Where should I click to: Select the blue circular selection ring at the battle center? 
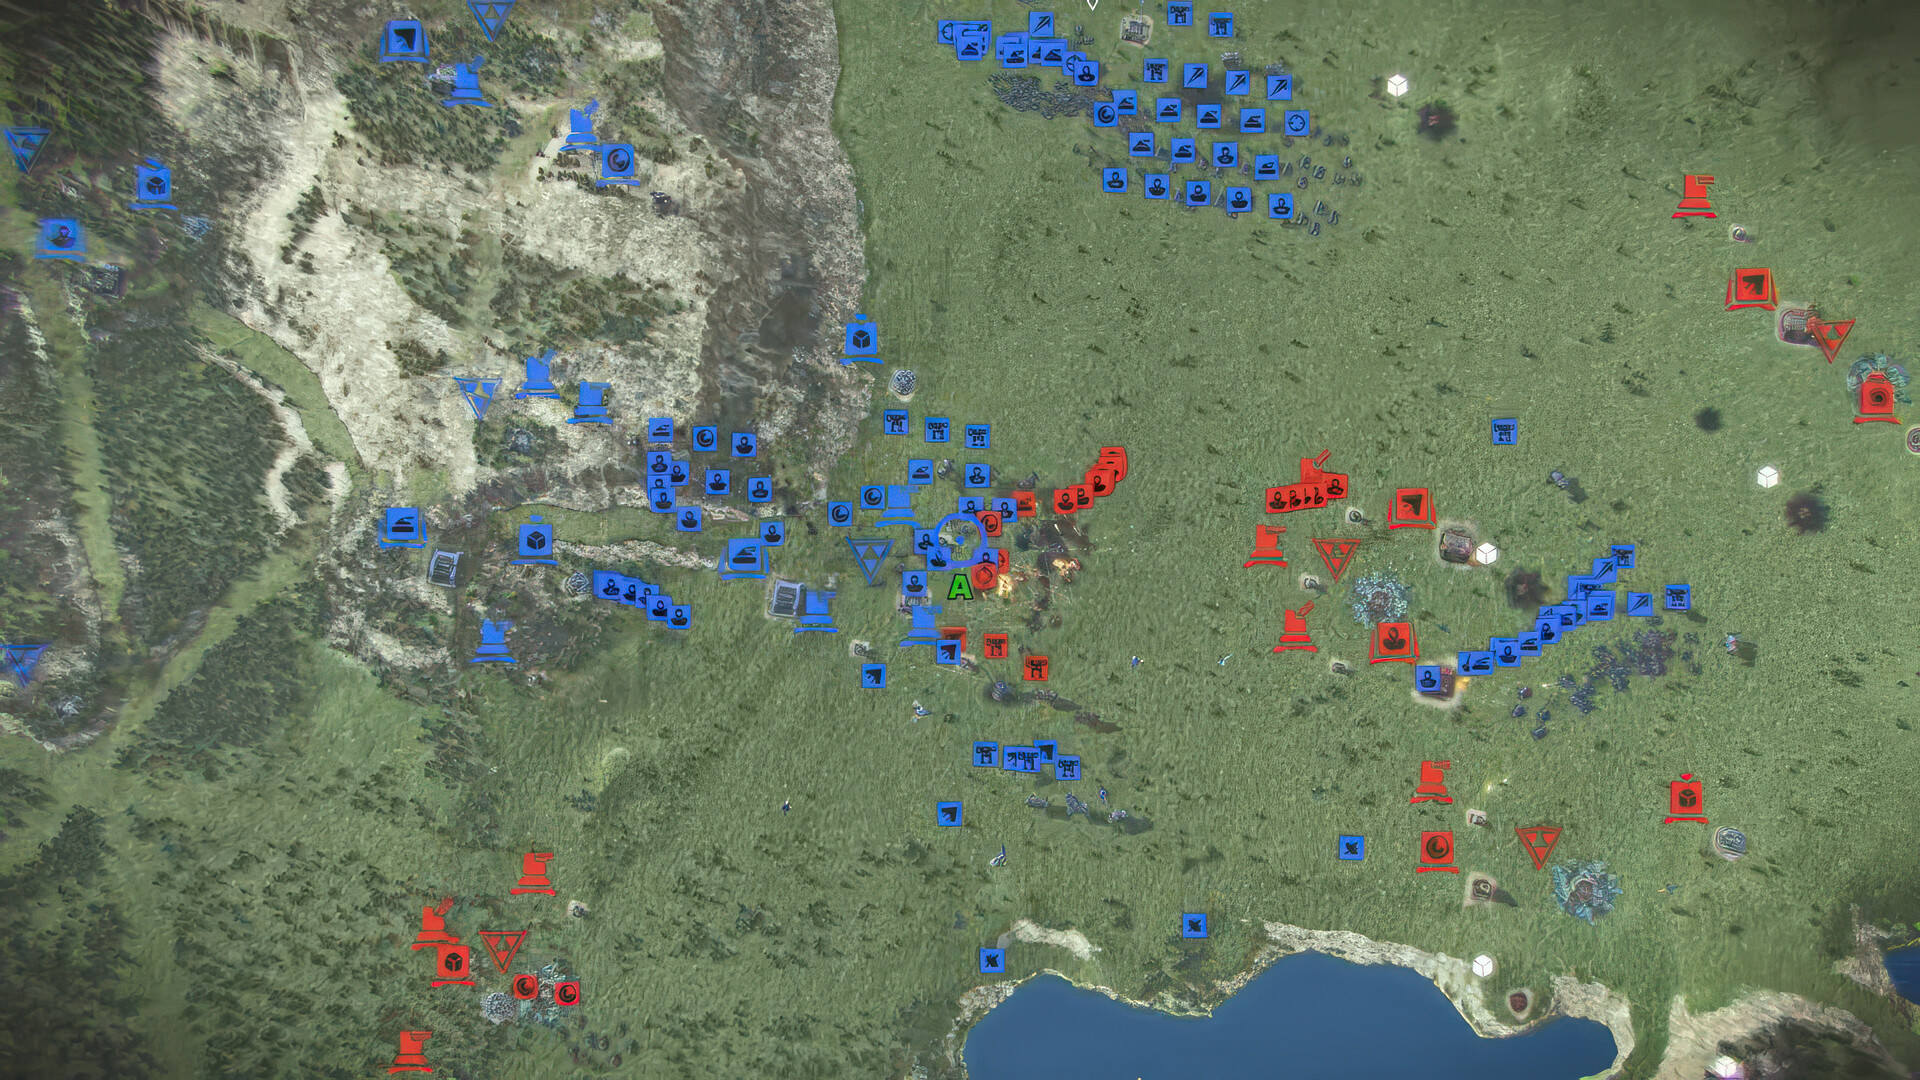click(x=960, y=538)
